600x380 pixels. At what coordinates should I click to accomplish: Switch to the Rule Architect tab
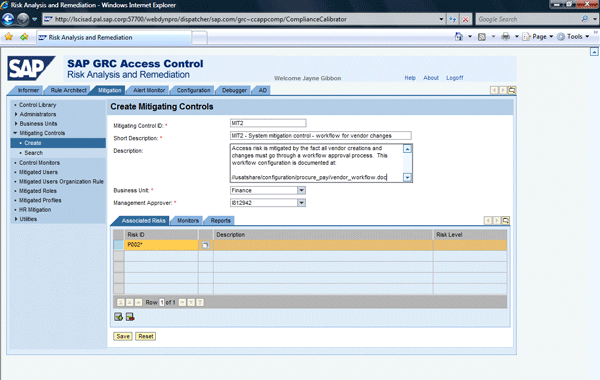tap(68, 90)
